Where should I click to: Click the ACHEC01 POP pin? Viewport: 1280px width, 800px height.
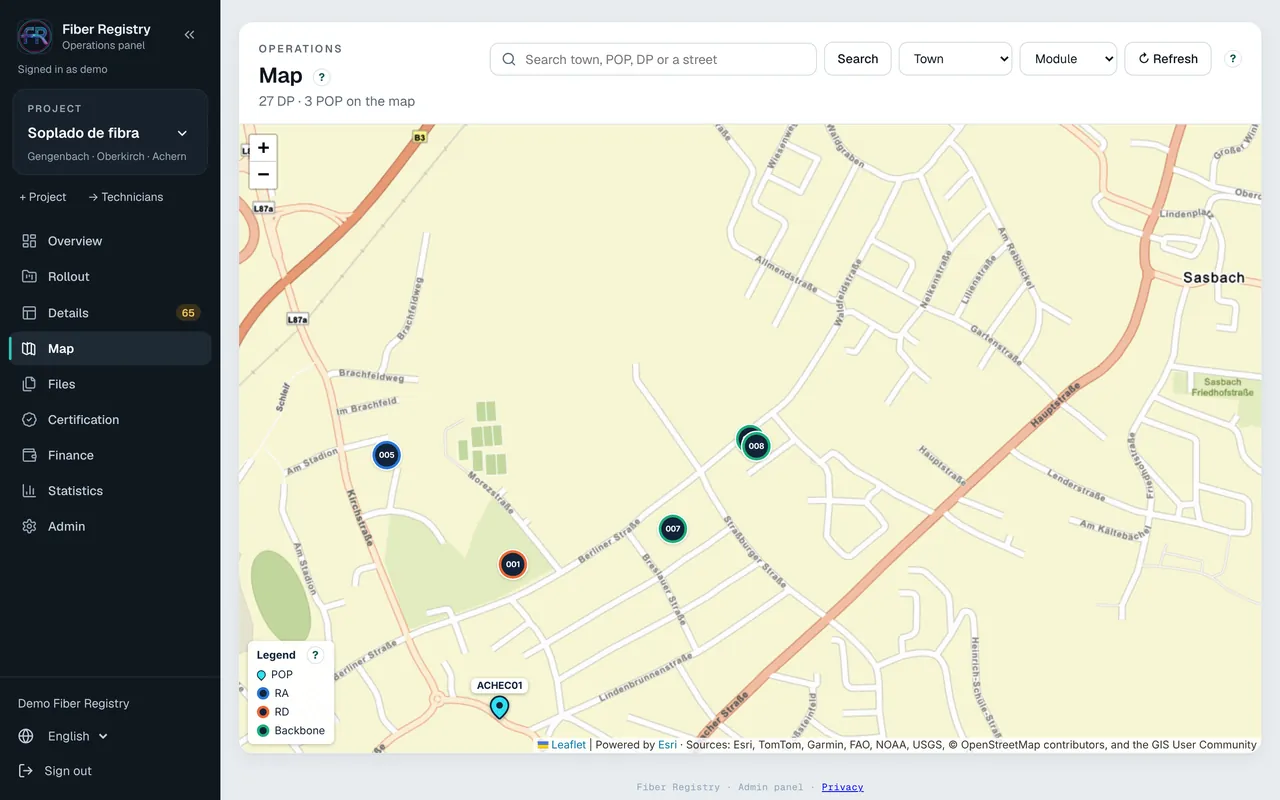[x=499, y=707]
